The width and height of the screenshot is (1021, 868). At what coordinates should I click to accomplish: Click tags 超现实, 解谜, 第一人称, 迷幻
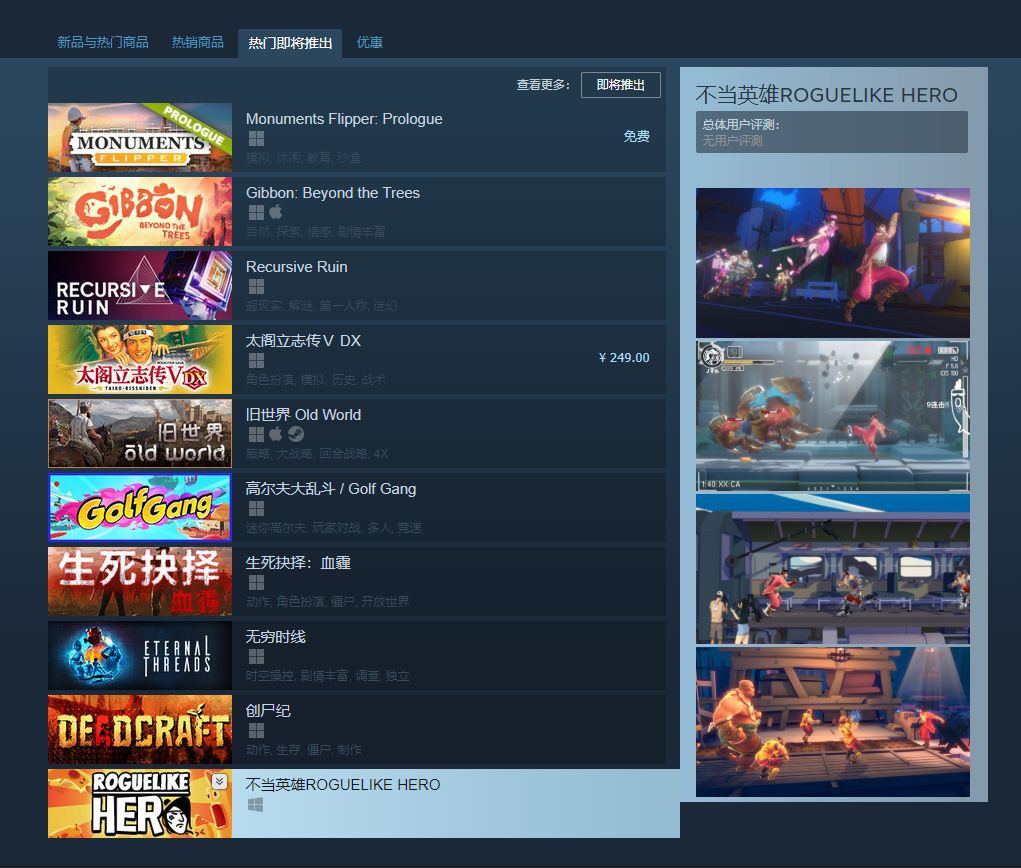[x=321, y=305]
